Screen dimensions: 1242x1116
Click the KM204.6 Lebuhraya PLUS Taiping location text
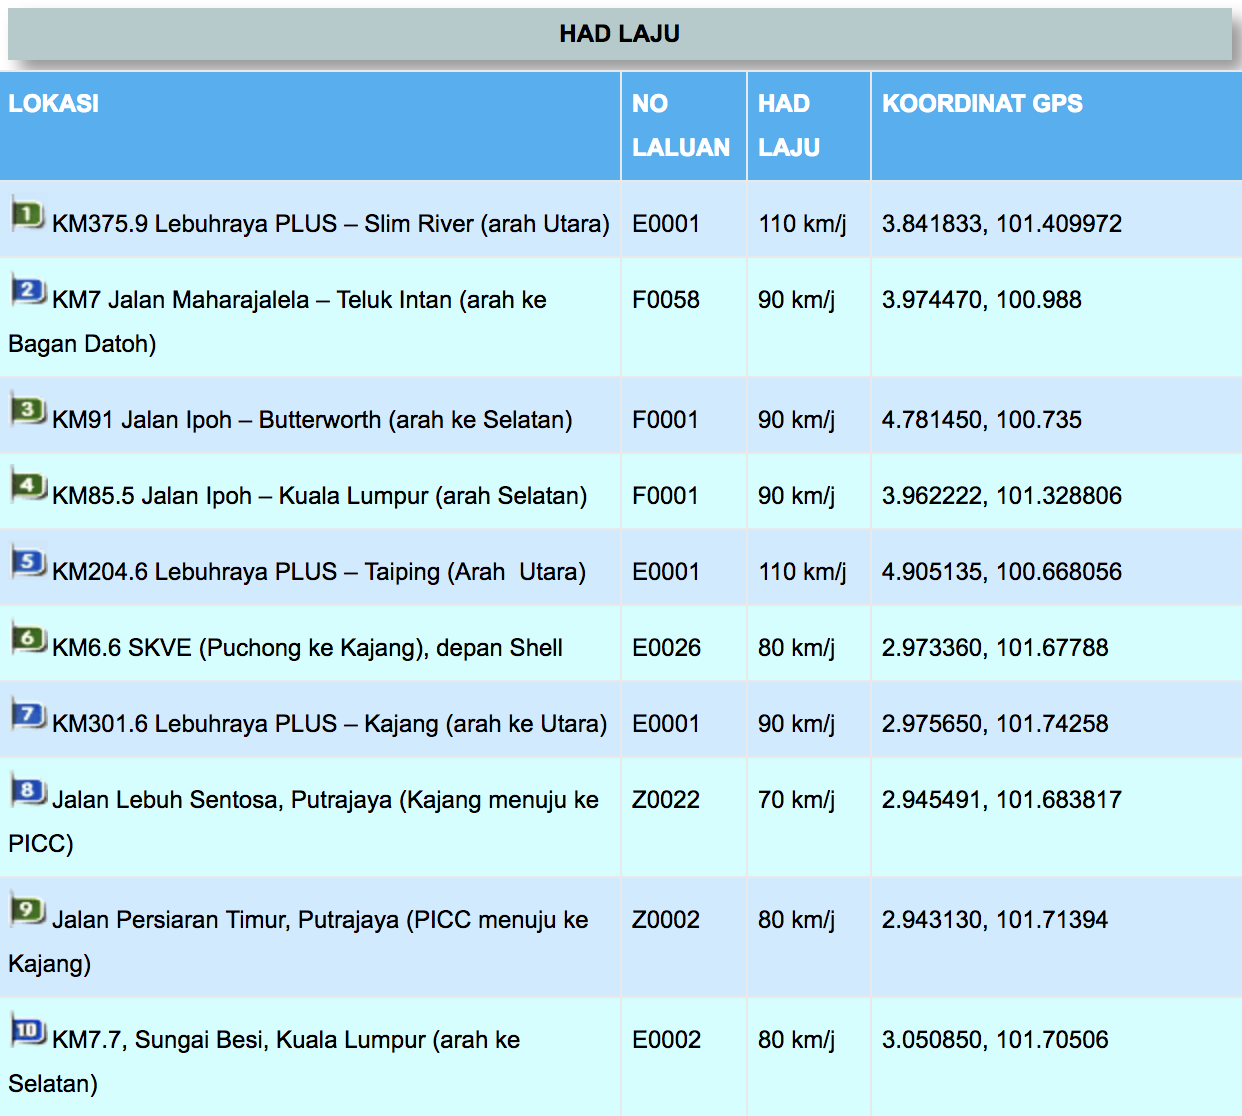click(x=318, y=572)
